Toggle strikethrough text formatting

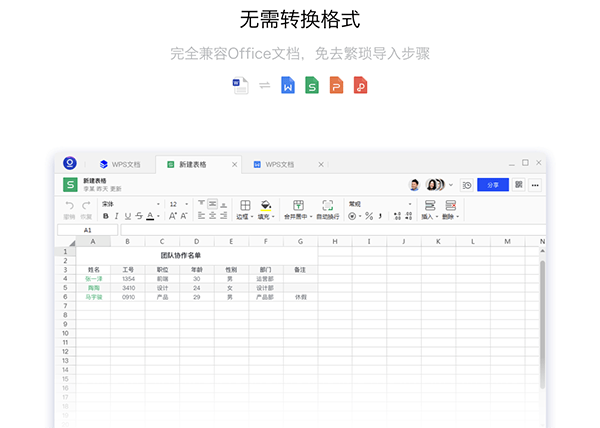click(138, 216)
